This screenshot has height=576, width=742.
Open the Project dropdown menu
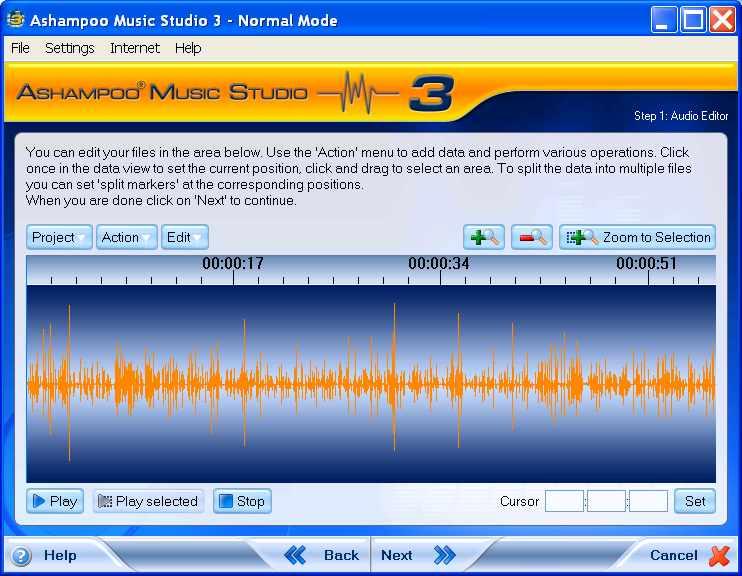click(x=59, y=237)
